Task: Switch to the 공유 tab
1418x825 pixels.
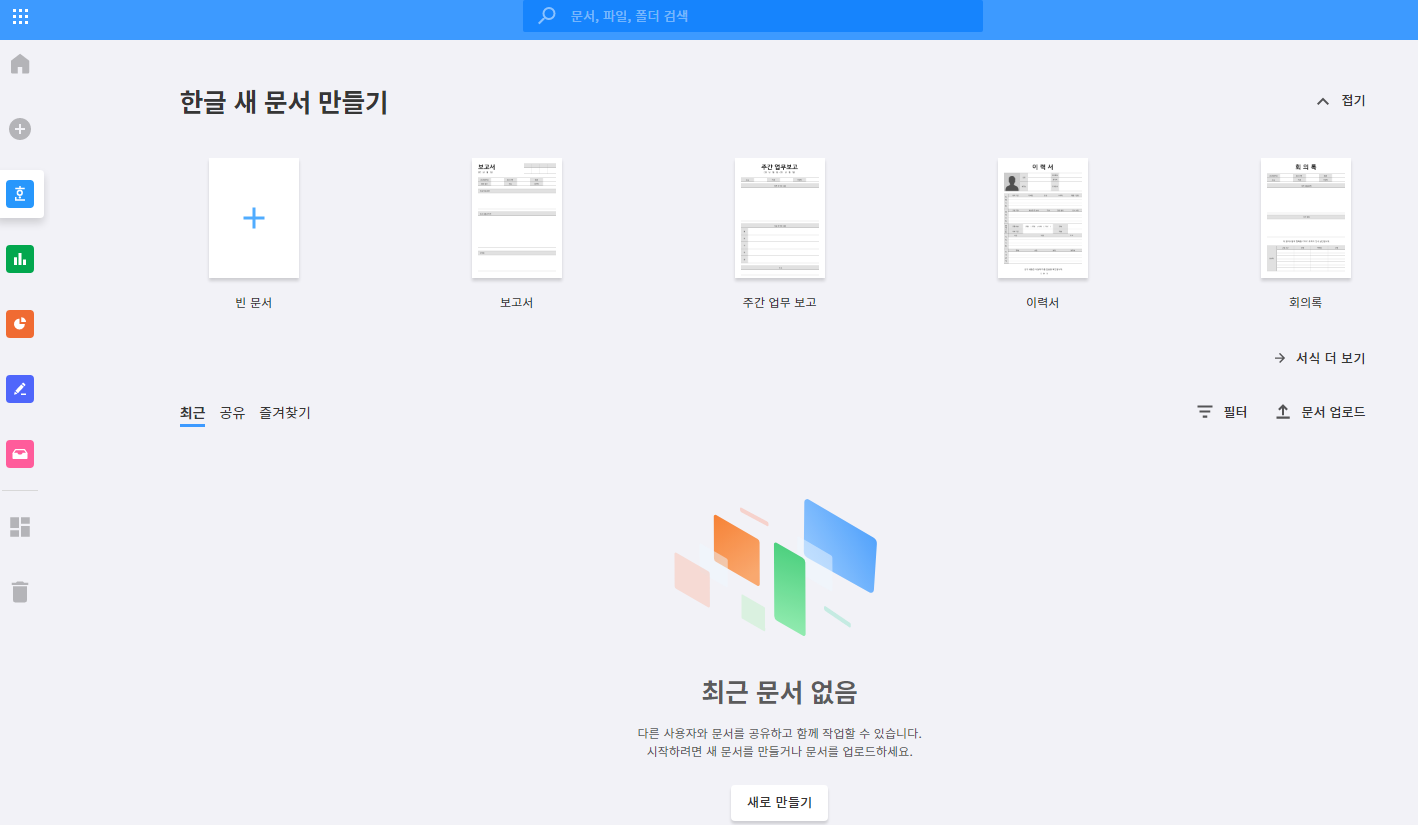Action: coord(233,411)
